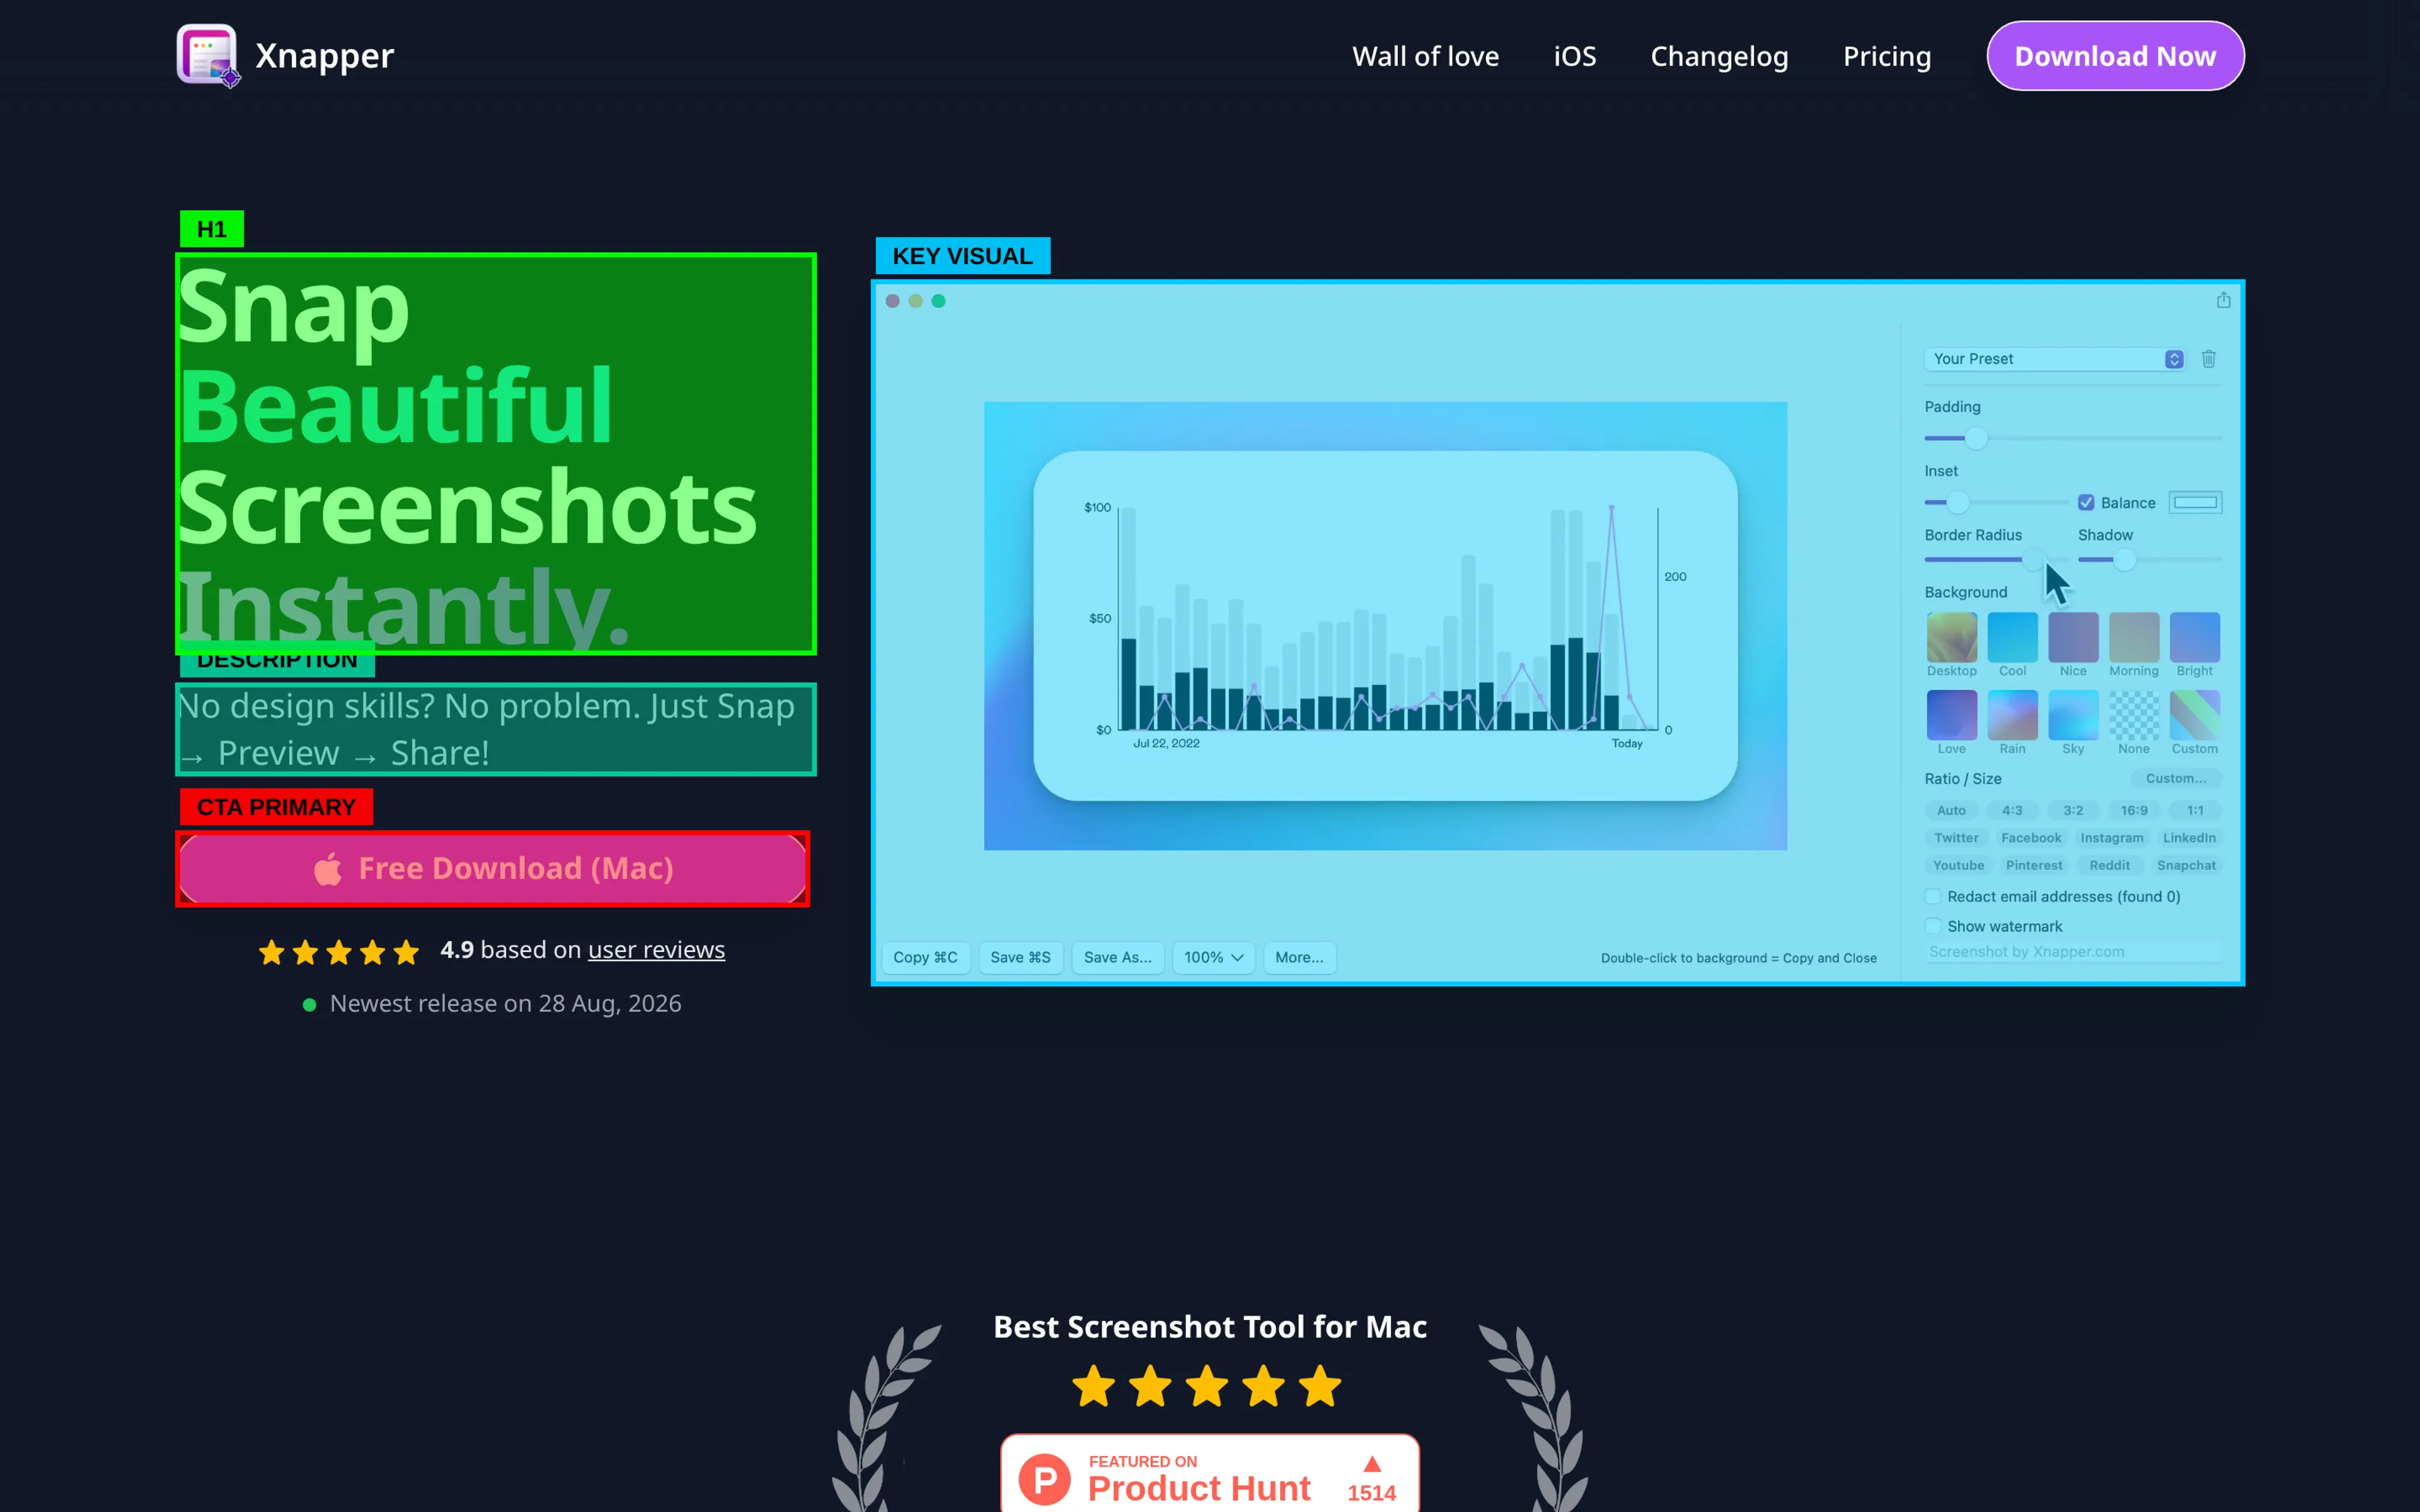Select the None transparent background swatch
The width and height of the screenshot is (2420, 1512).
coord(2134,715)
